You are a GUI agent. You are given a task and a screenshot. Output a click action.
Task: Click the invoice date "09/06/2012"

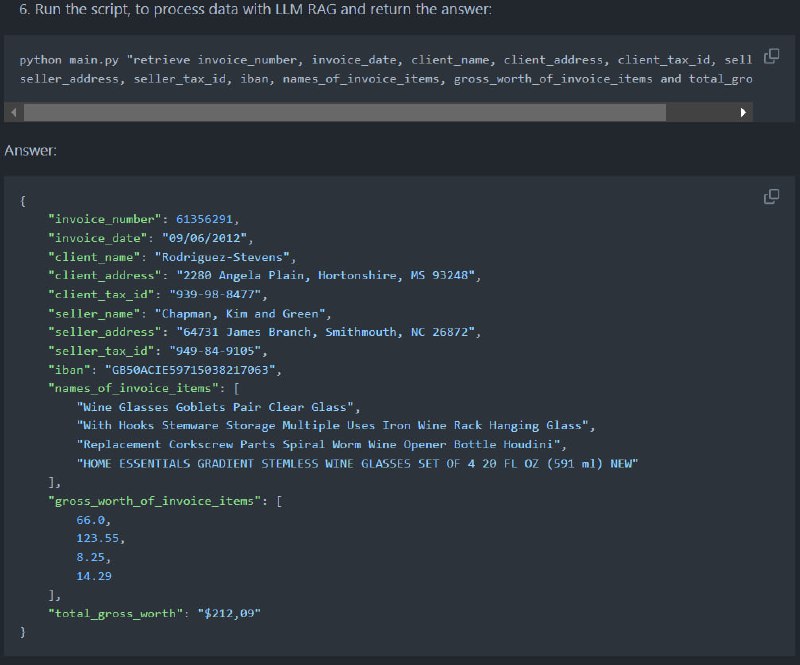[204, 238]
